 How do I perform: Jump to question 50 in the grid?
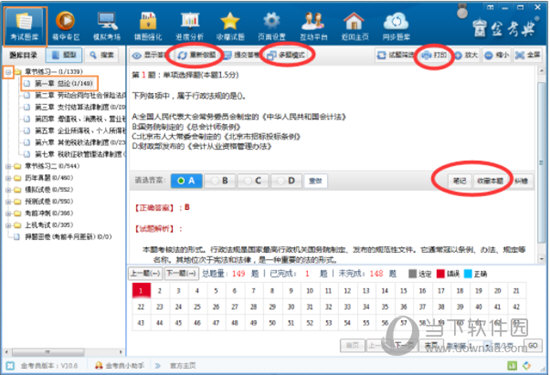(x=272, y=323)
